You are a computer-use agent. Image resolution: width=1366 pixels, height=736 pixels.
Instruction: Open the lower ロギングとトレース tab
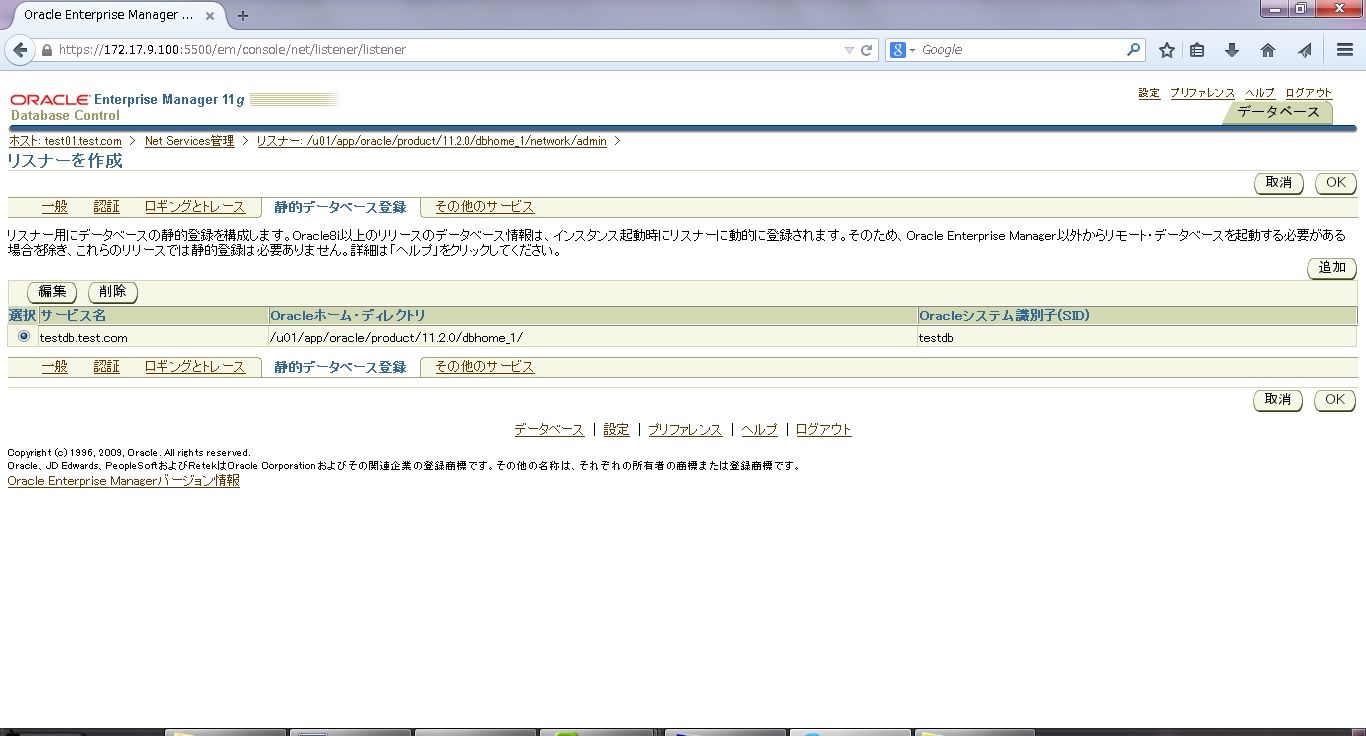click(195, 367)
